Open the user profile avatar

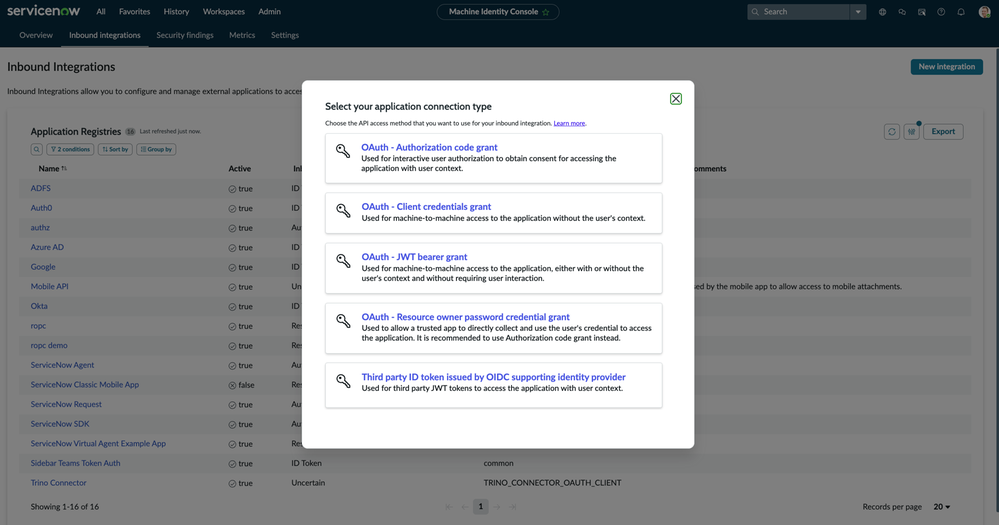click(x=984, y=11)
